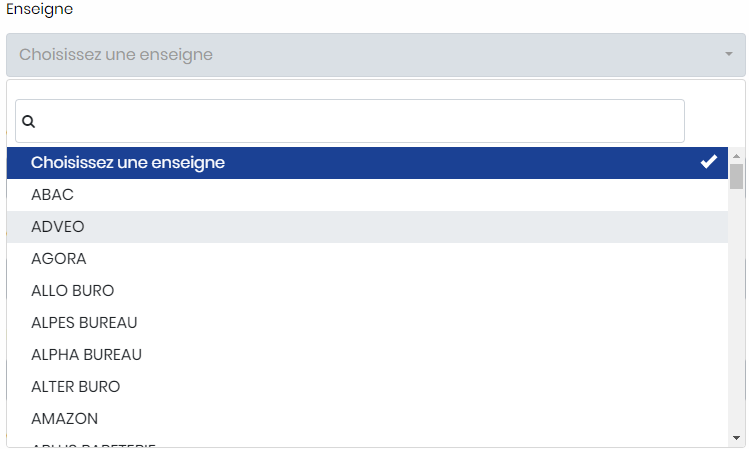The width and height of the screenshot is (749, 449).
Task: Click the partially visible option below AMAZON
Action: tap(367, 444)
